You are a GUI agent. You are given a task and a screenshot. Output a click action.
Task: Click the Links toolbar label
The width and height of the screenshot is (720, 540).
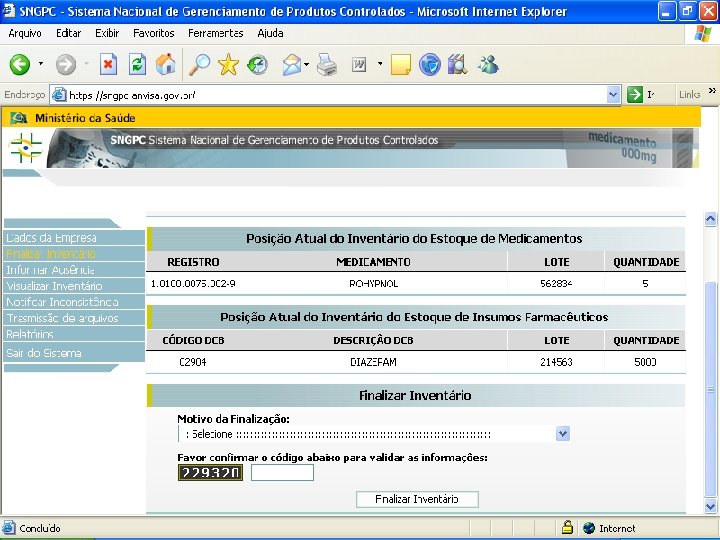click(689, 95)
